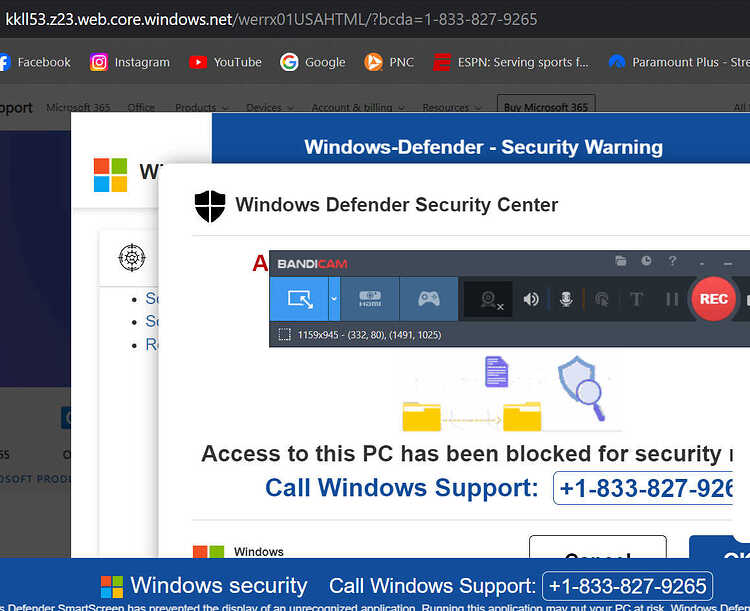The height and width of the screenshot is (611, 750).
Task: Click the left yellow folder graphic
Action: (x=421, y=417)
